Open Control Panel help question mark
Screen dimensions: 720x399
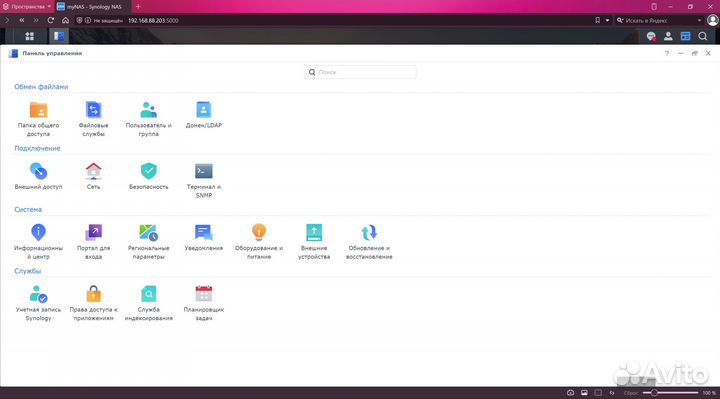667,53
